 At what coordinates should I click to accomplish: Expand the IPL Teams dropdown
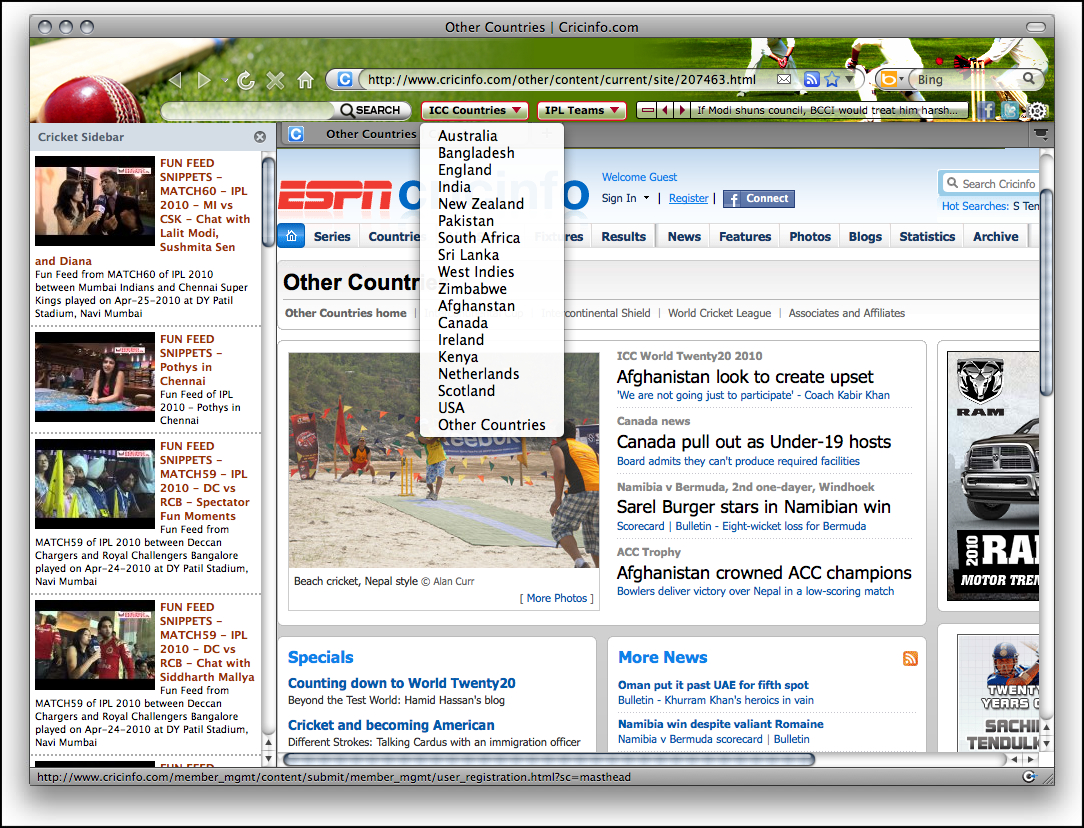click(581, 111)
